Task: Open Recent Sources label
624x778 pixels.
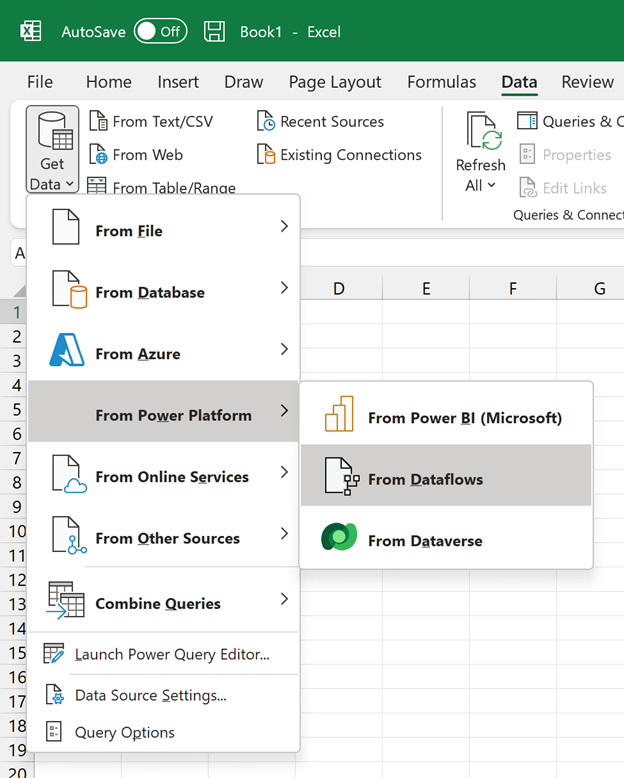Action: coord(332,122)
